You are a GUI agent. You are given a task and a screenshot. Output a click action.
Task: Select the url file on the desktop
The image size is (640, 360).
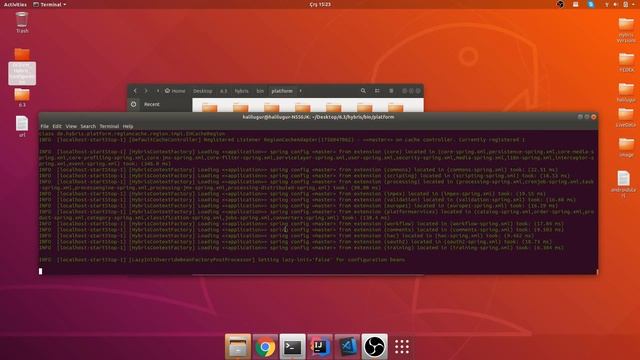pos(22,126)
